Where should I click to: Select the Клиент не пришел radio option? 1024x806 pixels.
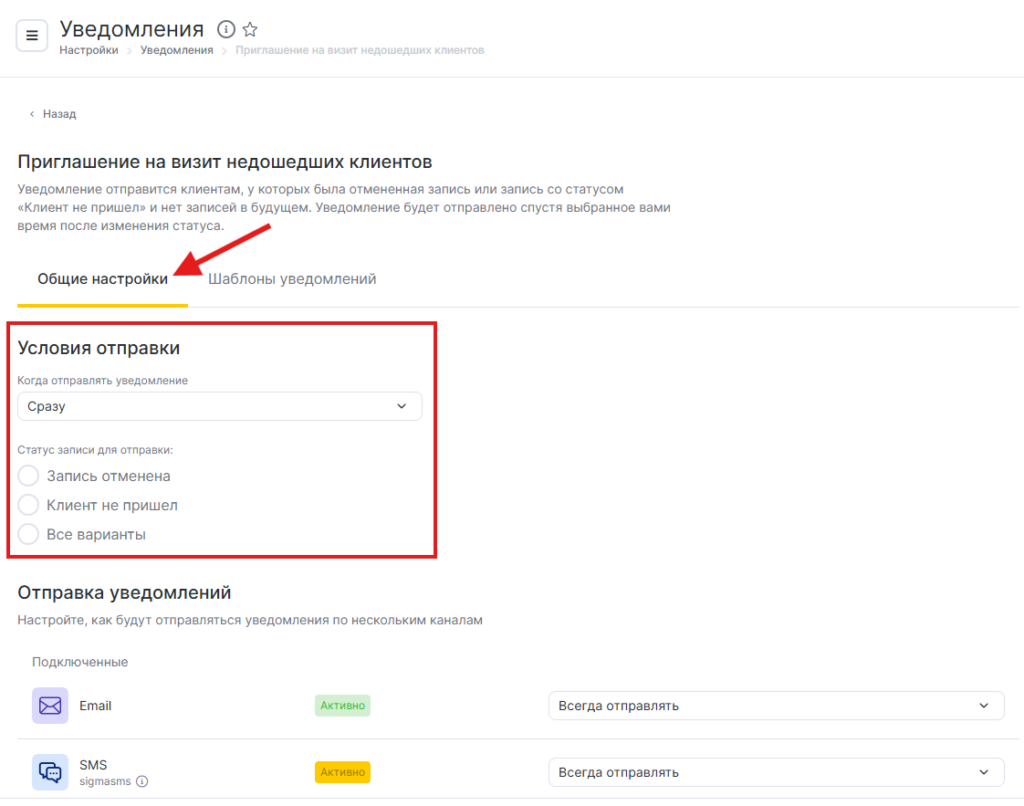(x=29, y=505)
